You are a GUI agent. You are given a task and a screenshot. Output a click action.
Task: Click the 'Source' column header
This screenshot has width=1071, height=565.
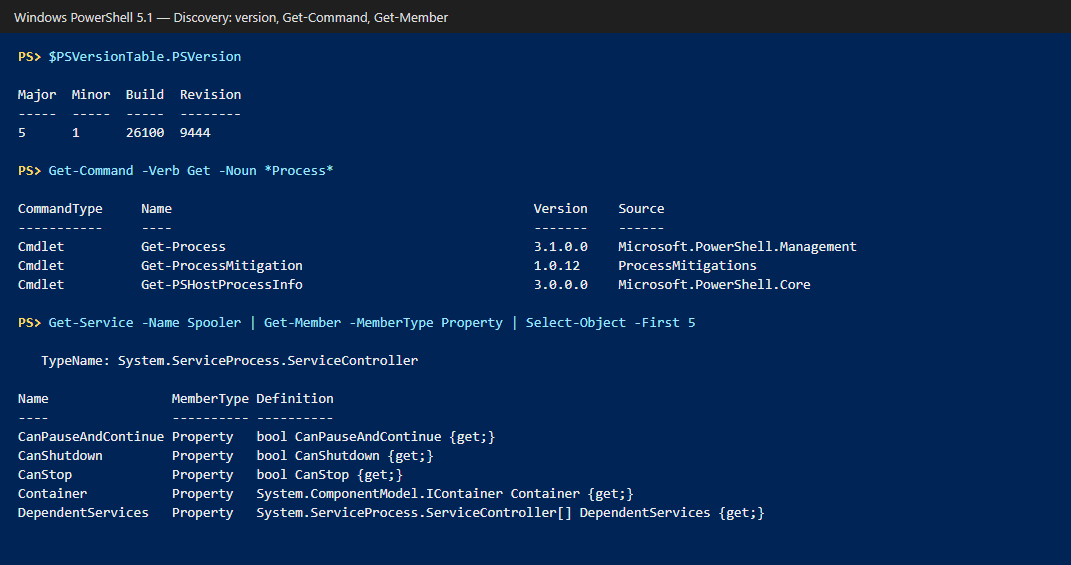click(x=641, y=208)
